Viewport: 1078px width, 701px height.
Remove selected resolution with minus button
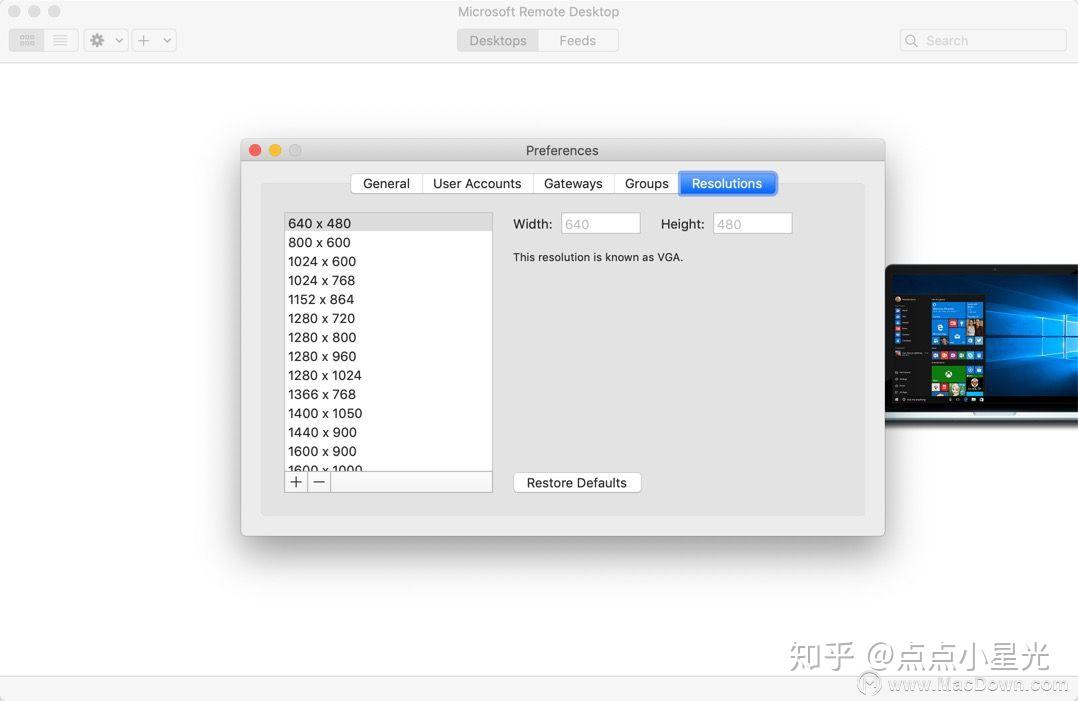319,482
